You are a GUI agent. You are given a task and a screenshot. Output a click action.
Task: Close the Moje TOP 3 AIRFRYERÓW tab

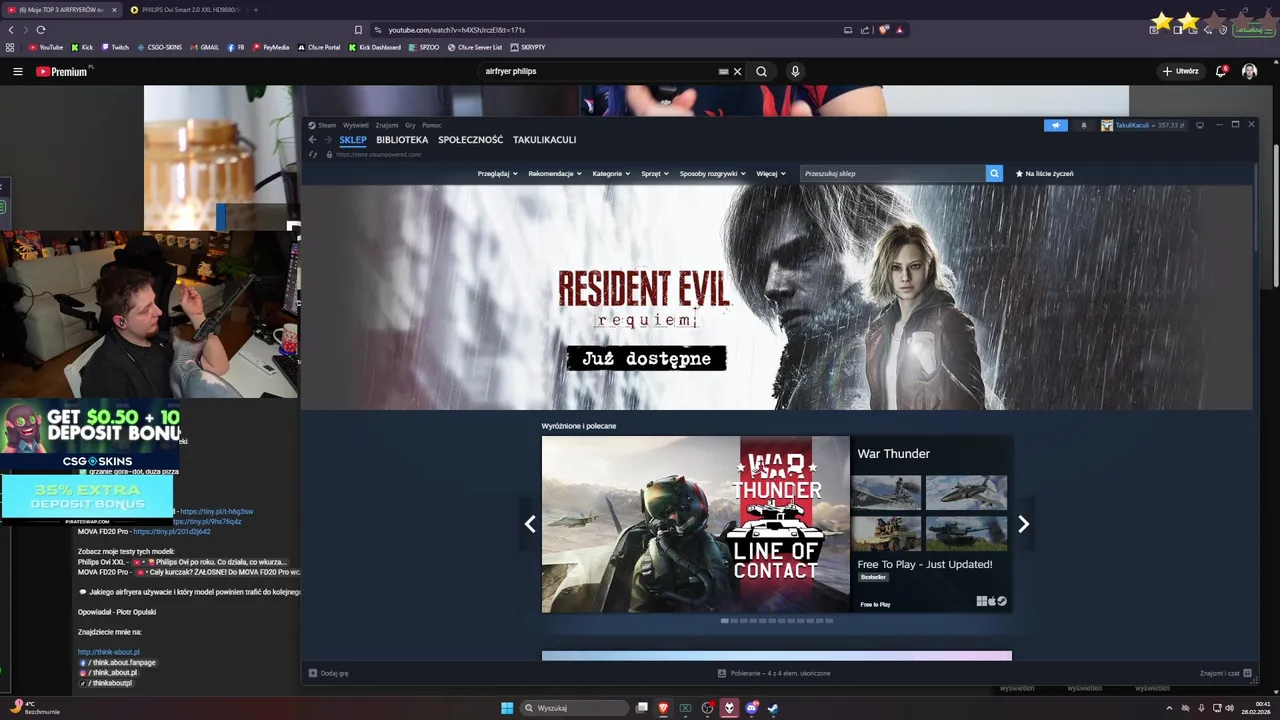pos(113,10)
